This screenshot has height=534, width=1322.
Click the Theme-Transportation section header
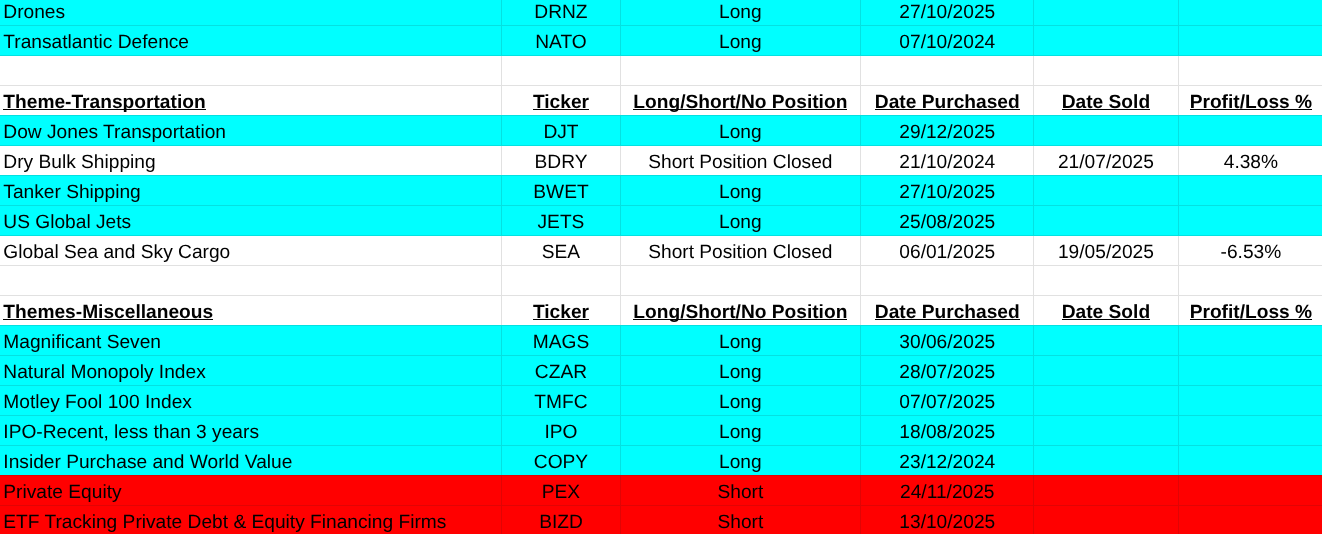click(104, 102)
